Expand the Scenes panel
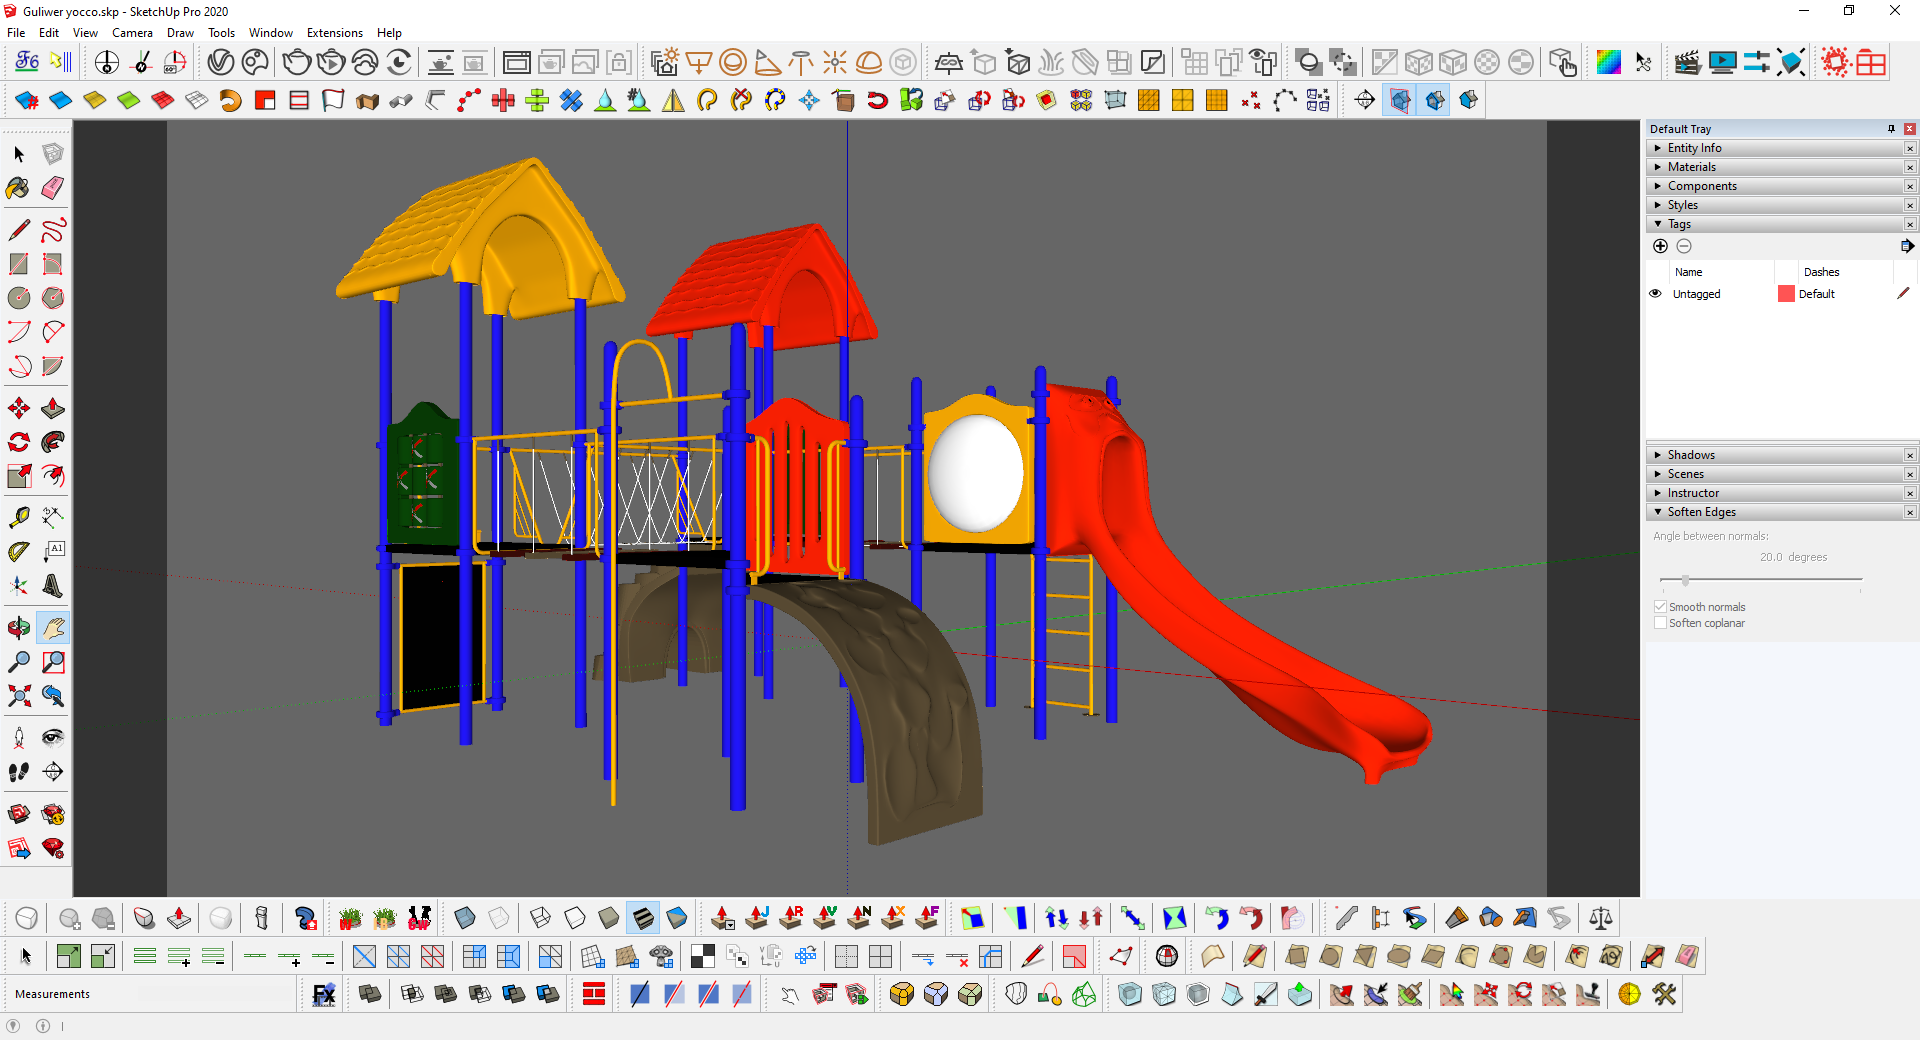Image resolution: width=1920 pixels, height=1040 pixels. pyautogui.click(x=1776, y=474)
